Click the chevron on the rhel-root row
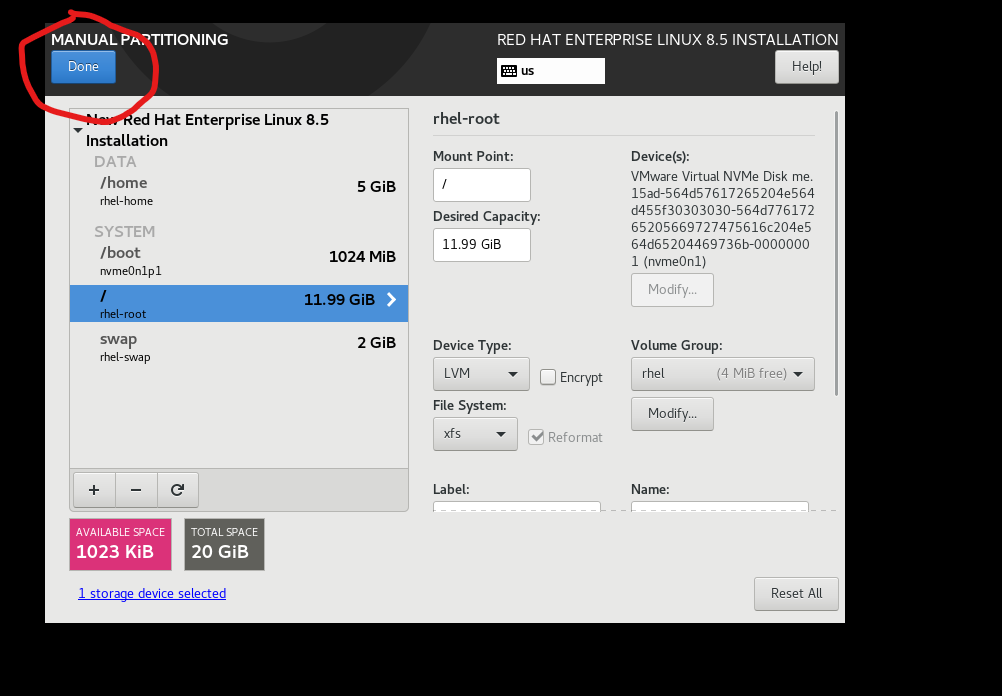 (392, 300)
